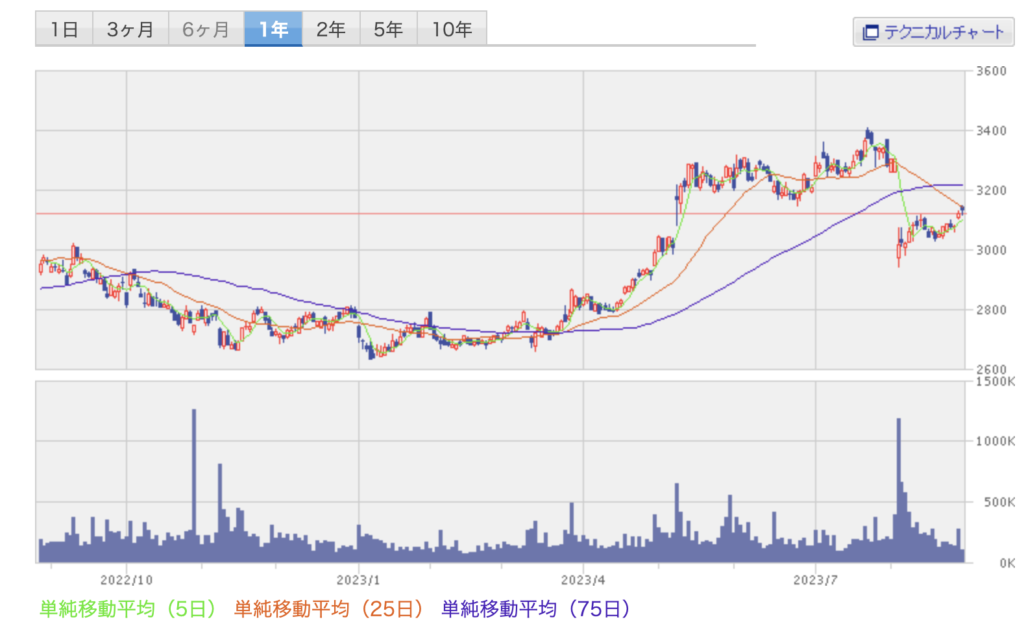Show the 5年 chart period
This screenshot has width=1024, height=626.
(x=388, y=29)
